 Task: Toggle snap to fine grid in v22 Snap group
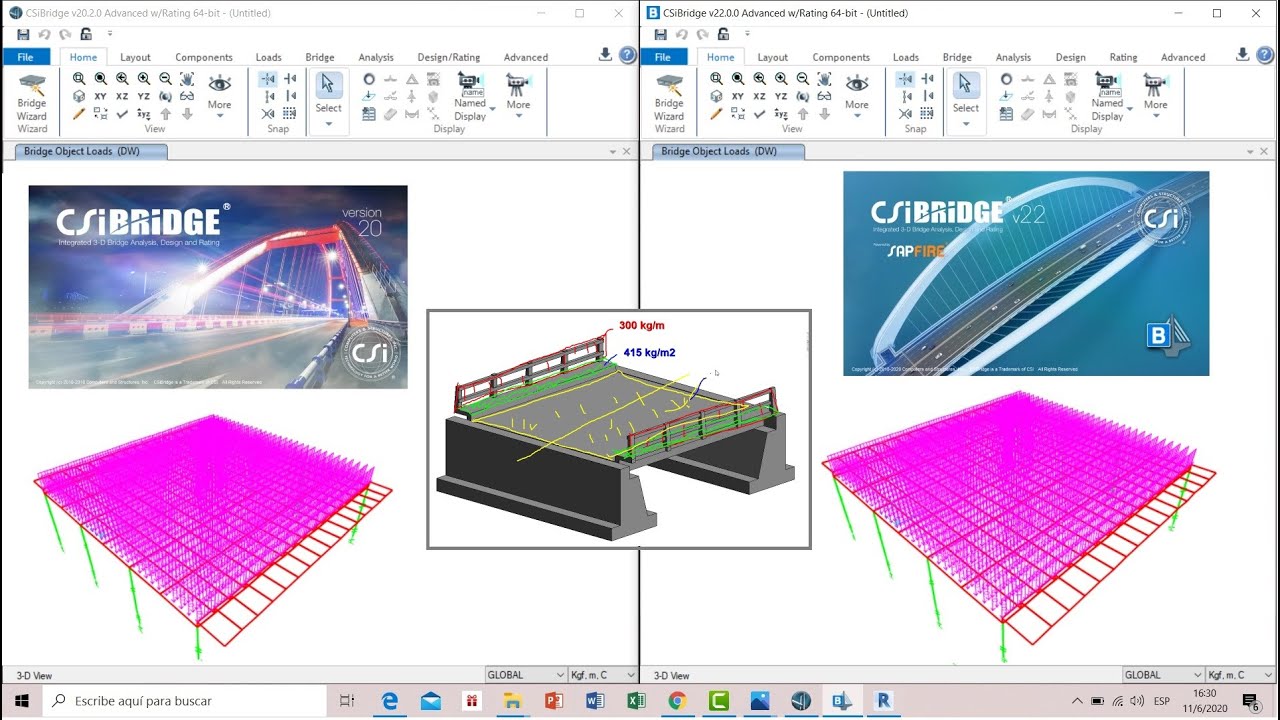click(927, 114)
